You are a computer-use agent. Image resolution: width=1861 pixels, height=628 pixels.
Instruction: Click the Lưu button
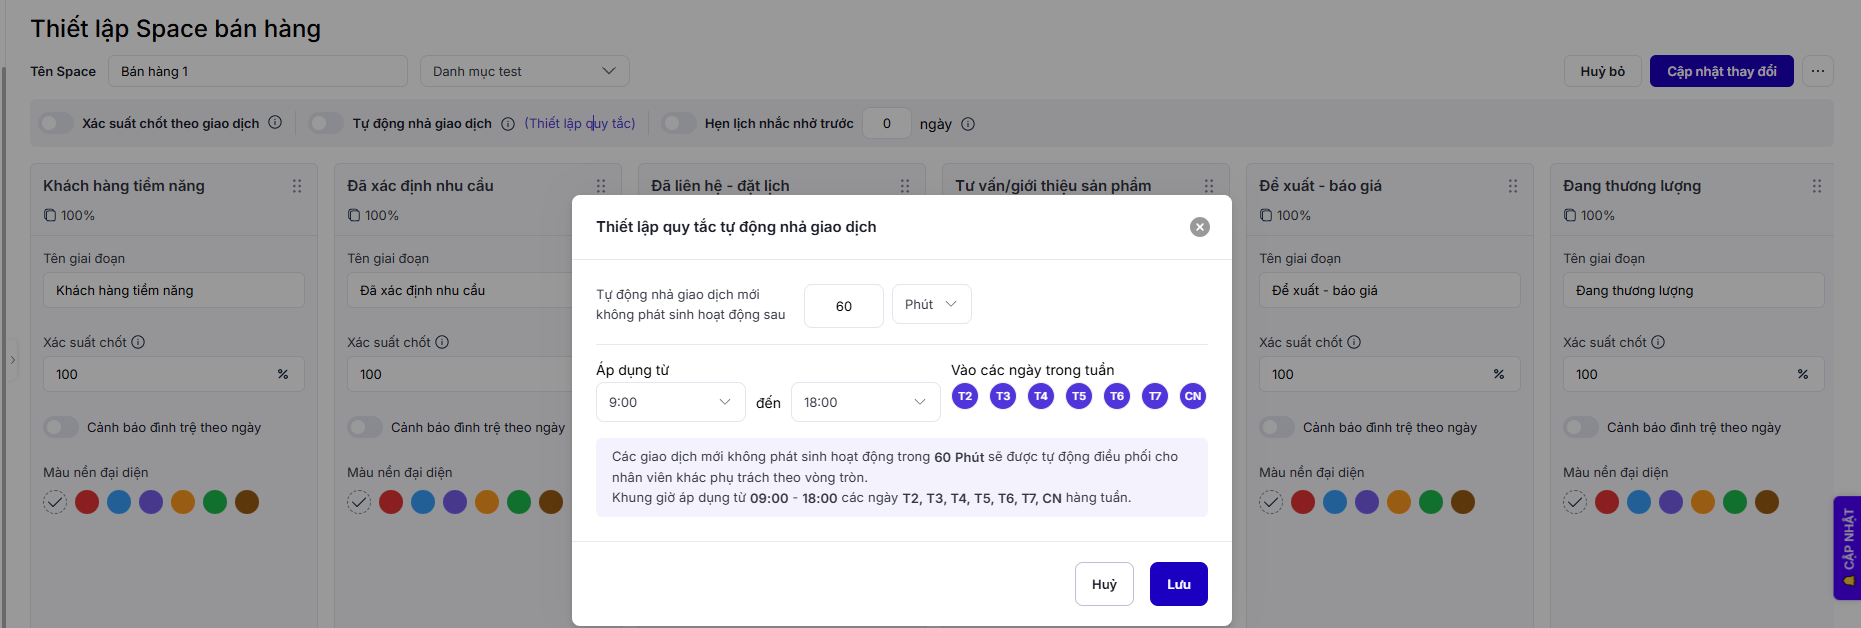(x=1178, y=584)
